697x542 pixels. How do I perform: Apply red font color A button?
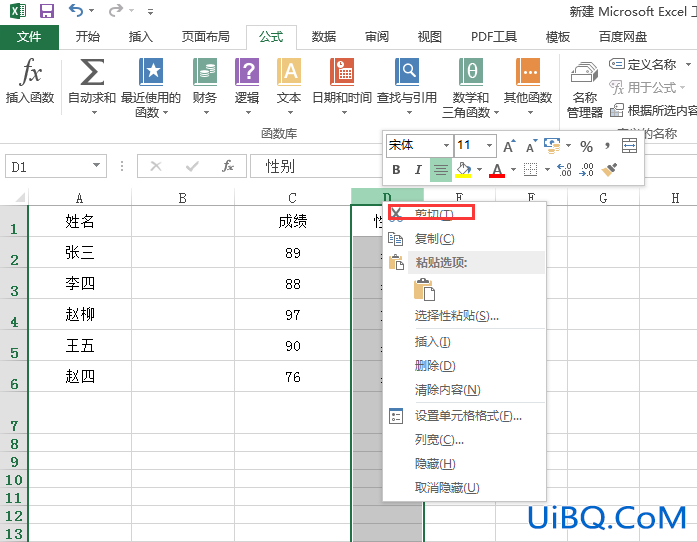(497, 170)
